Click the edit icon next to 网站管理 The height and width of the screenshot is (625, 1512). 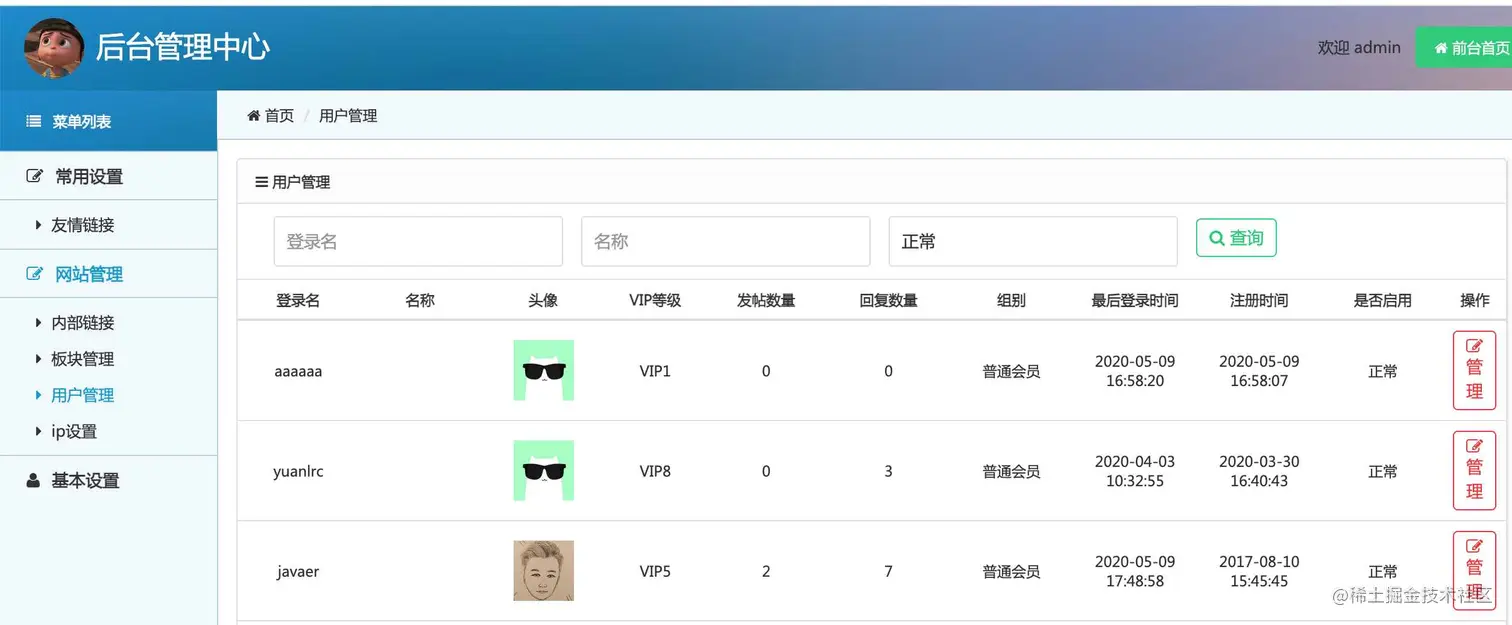pos(35,274)
